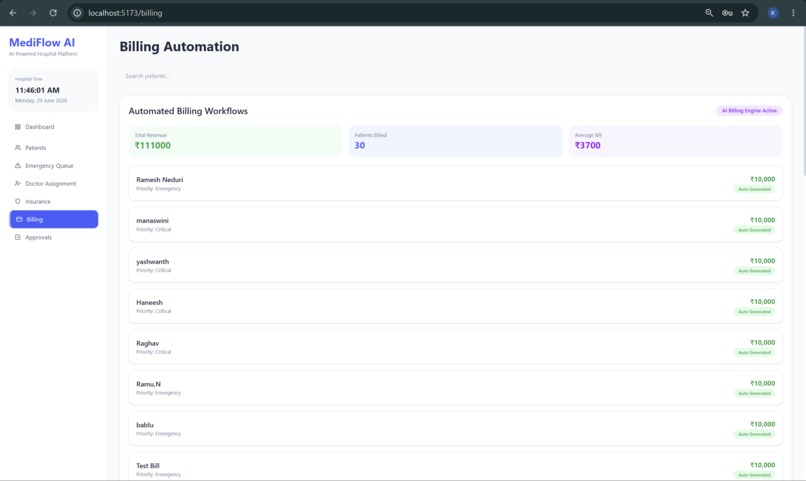Select the Average Bill ₹3700 card
Image resolution: width=806 pixels, height=481 pixels.
pos(675,141)
